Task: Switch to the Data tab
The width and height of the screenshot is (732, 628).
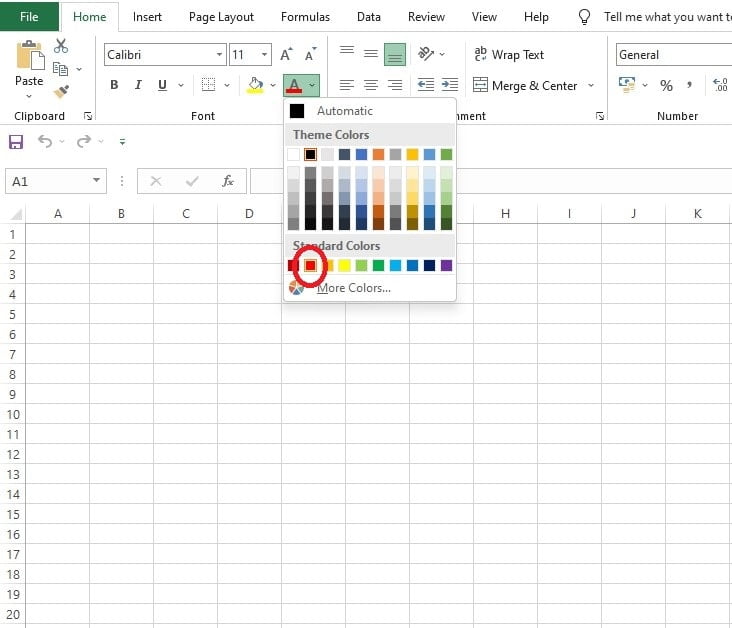Action: click(x=369, y=17)
